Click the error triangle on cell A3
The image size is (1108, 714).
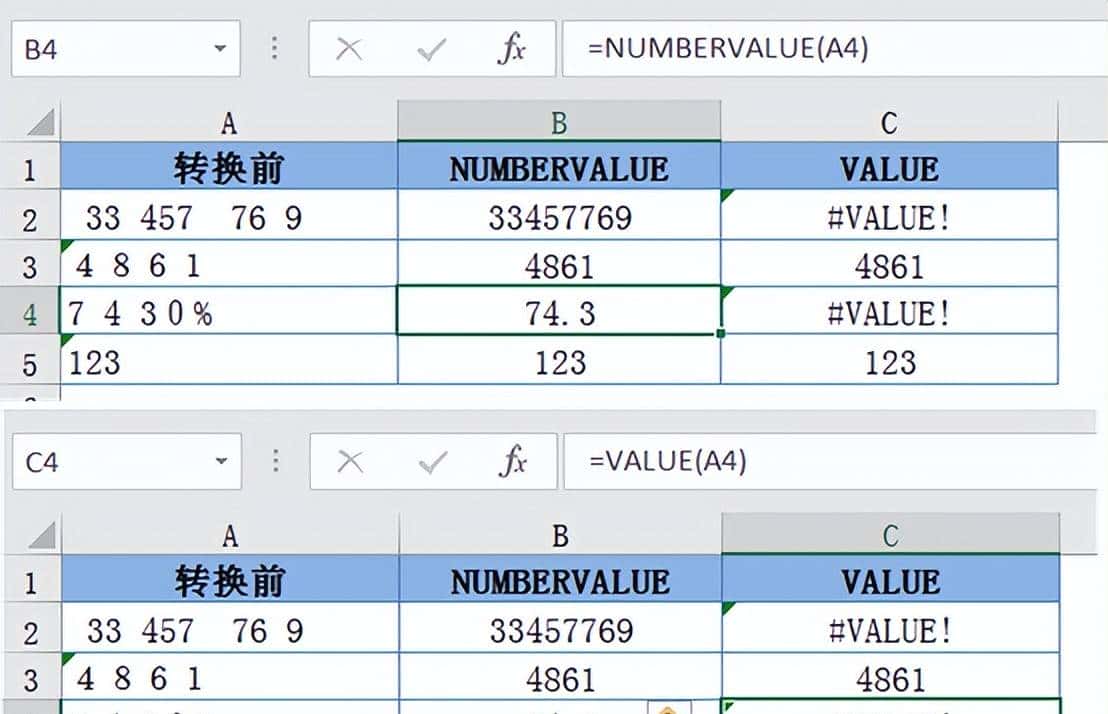pos(64,248)
